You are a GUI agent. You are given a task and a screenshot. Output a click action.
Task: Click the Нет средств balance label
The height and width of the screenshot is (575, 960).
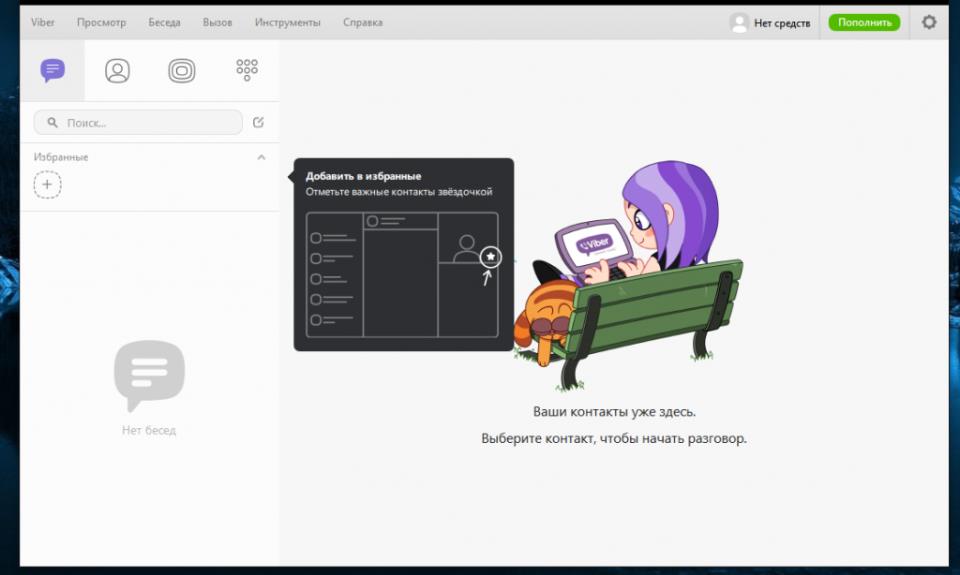(x=782, y=23)
